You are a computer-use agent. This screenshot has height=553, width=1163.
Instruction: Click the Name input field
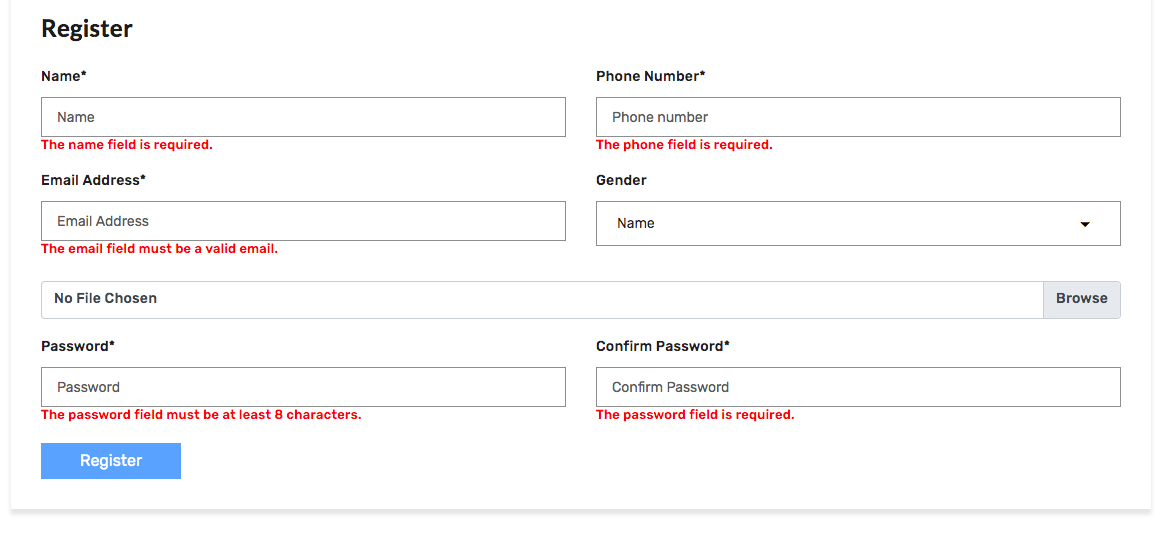tap(303, 117)
